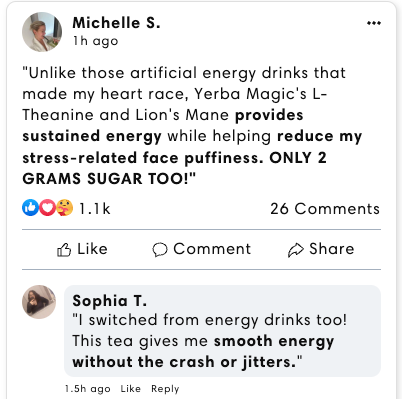Open Michelle S. profile name link
Image resolution: width=402 pixels, height=399 pixels.
(x=116, y=23)
